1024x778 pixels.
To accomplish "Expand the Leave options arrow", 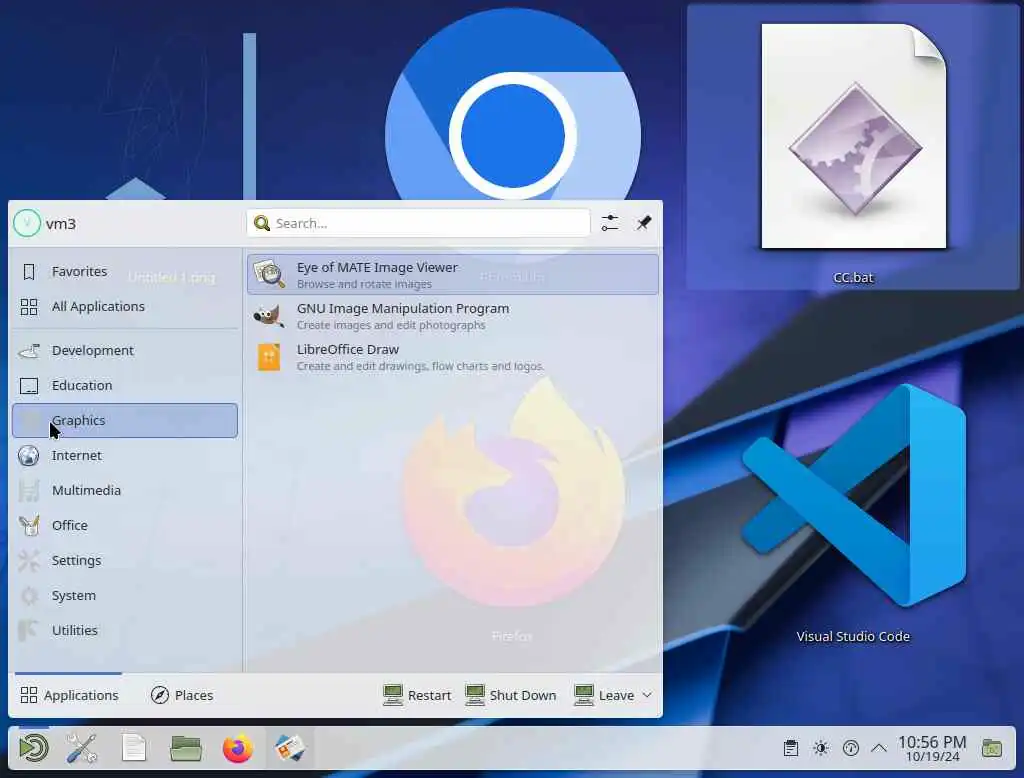I will (x=647, y=695).
